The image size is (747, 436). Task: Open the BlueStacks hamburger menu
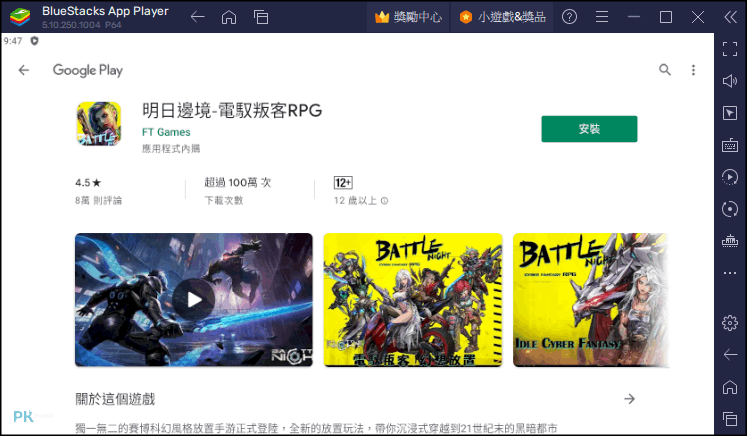coord(602,17)
